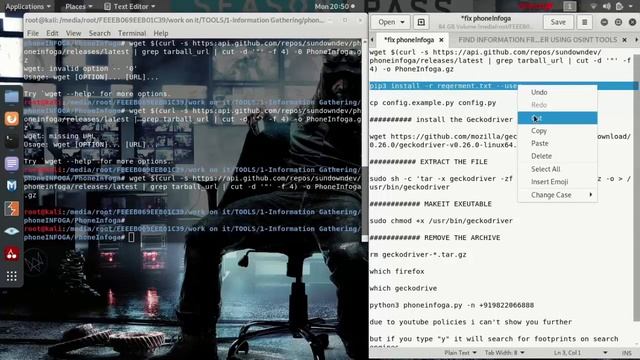Open the Files icon in the dock
Image resolution: width=640 pixels, height=360 pixels.
pyautogui.click(x=11, y=97)
